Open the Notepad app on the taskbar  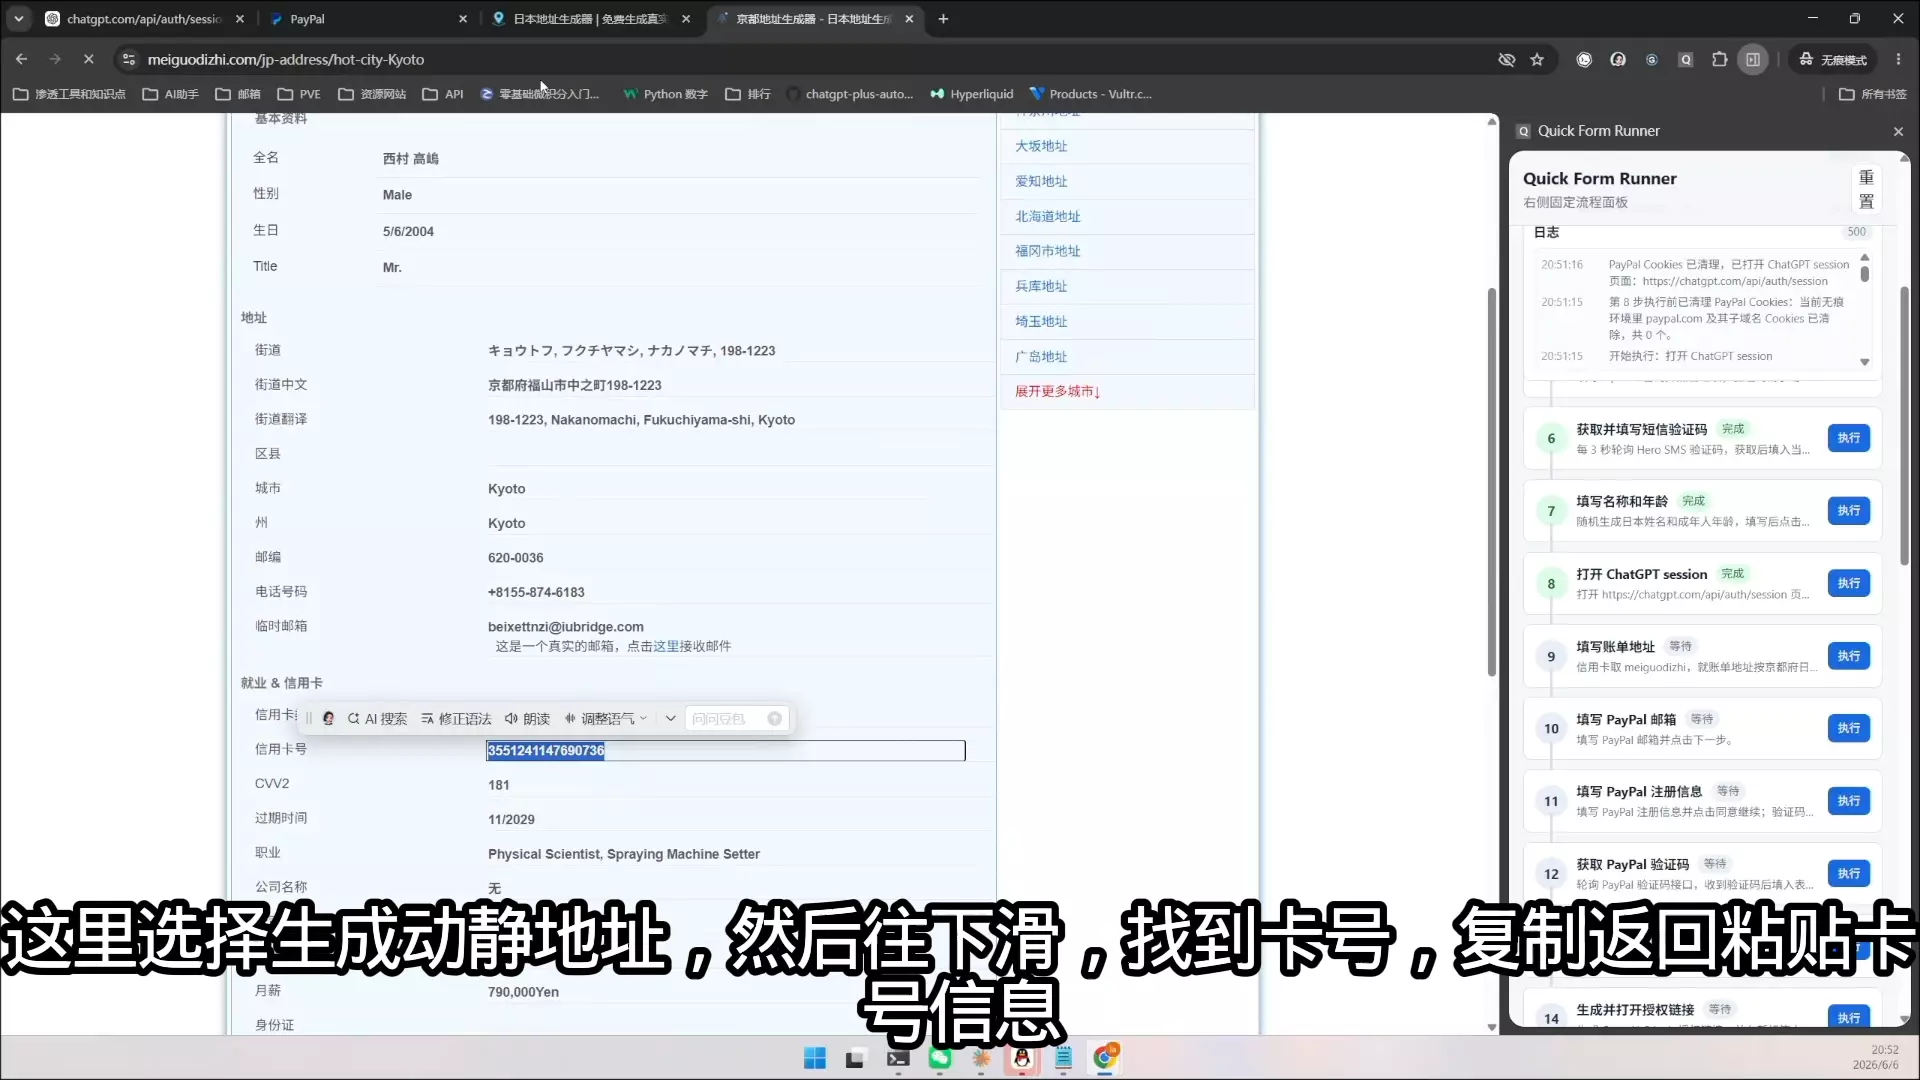tap(1063, 1058)
